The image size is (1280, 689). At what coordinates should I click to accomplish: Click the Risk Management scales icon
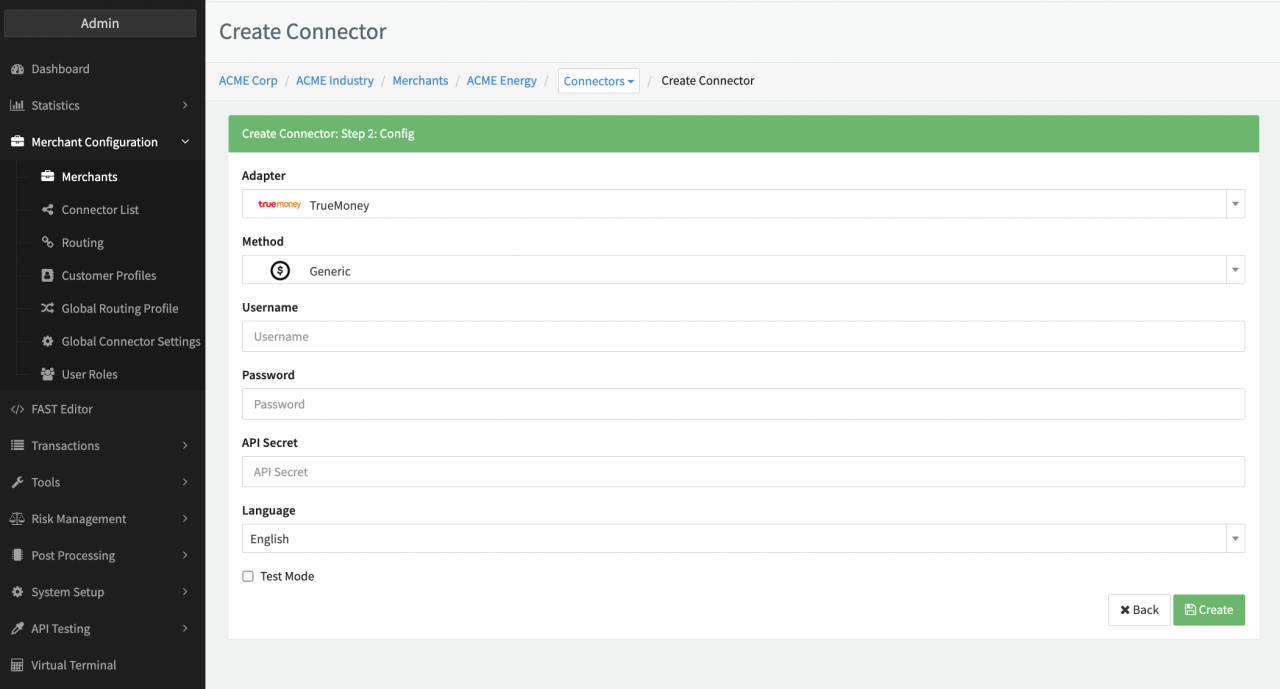pos(17,519)
